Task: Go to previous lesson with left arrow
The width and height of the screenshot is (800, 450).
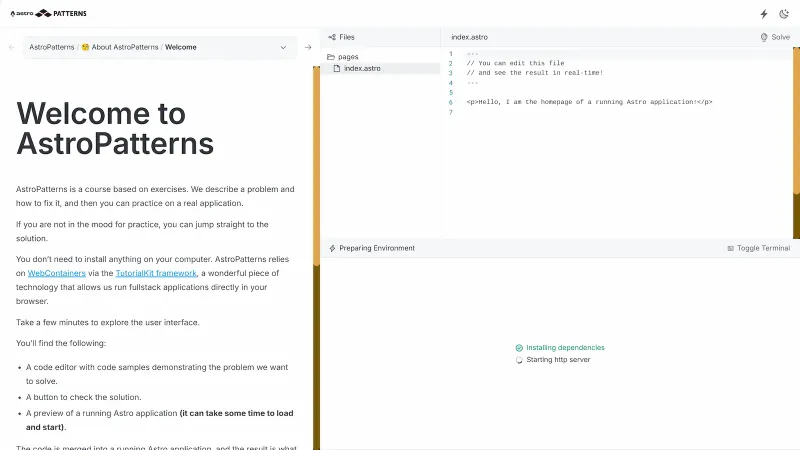Action: pyautogui.click(x=11, y=47)
